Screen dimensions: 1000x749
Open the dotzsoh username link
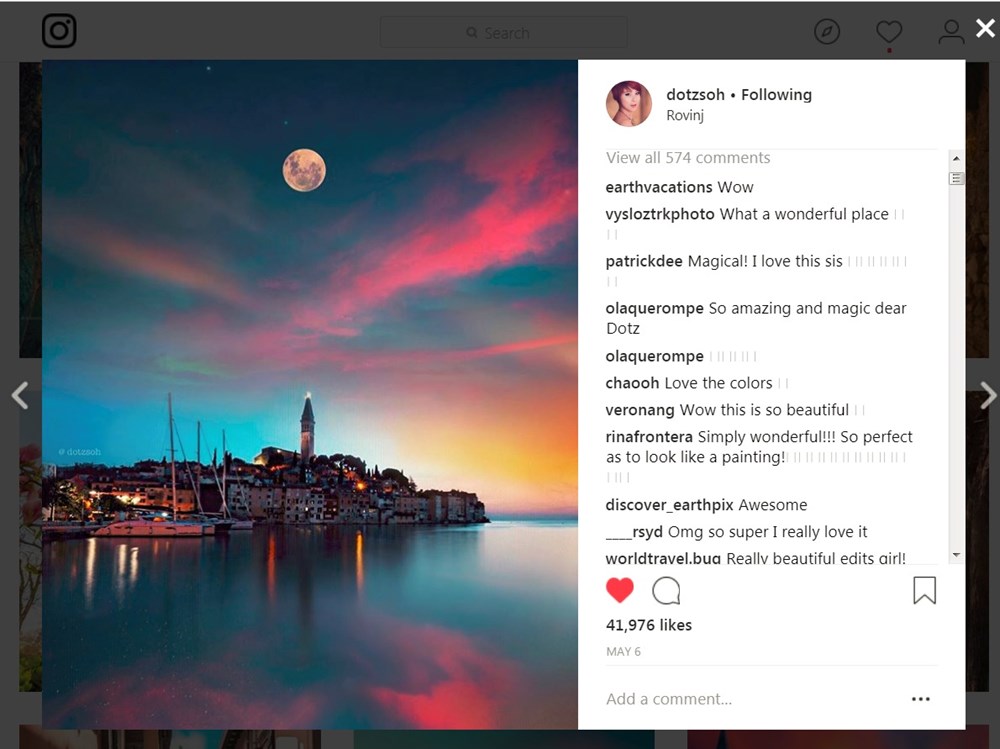click(x=695, y=95)
